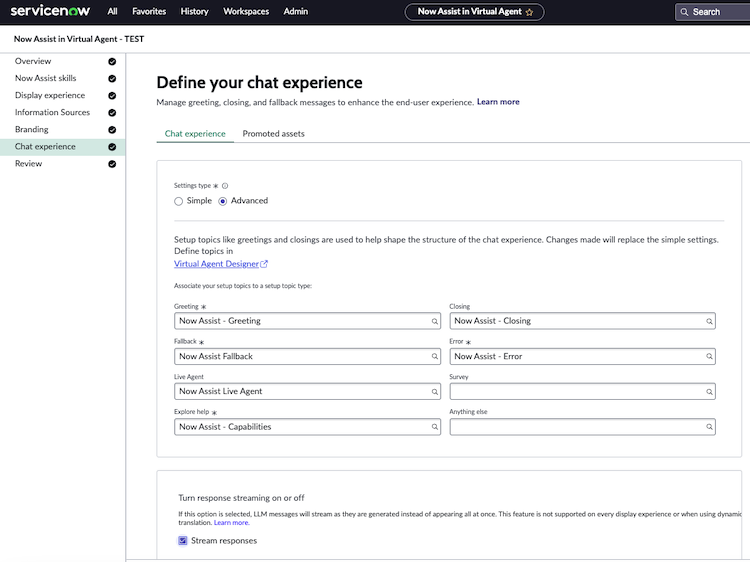Click the Closing field lookup magnifier
750x562 pixels.
tap(709, 321)
